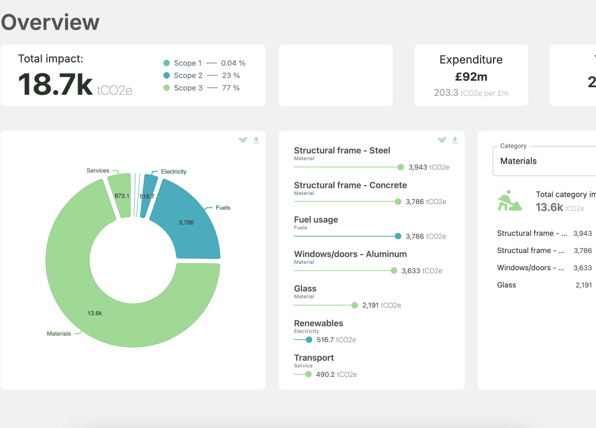Click the 'Fuel usage' heading
Image resolution: width=596 pixels, height=428 pixels.
pyautogui.click(x=316, y=220)
